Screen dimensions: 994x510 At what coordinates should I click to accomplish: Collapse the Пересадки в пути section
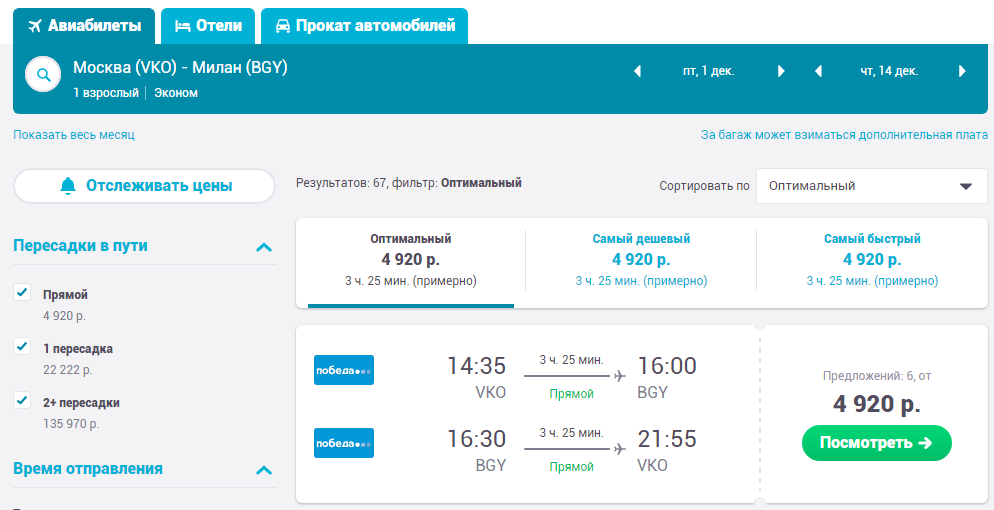(x=264, y=246)
